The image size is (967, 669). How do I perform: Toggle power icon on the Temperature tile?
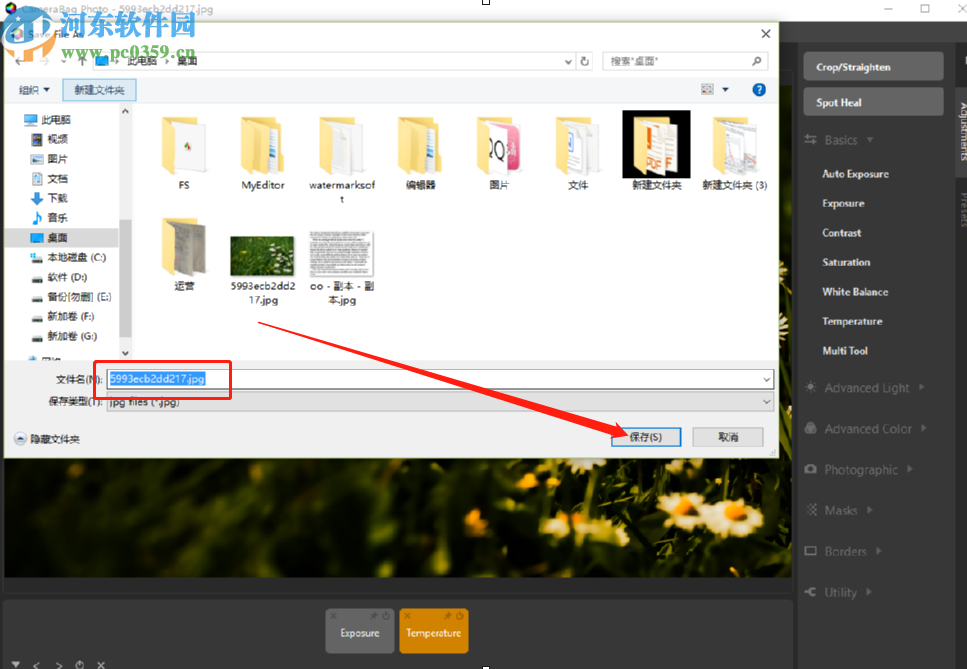click(460, 615)
